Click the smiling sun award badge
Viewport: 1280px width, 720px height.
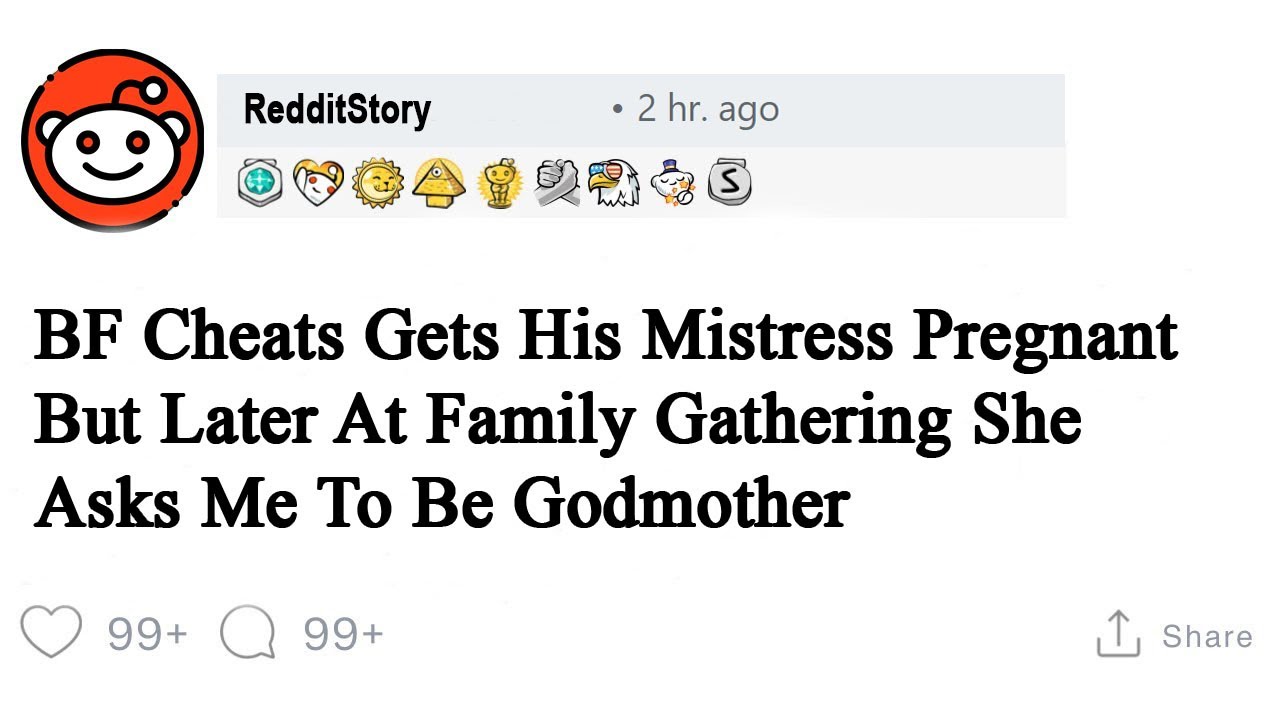377,183
